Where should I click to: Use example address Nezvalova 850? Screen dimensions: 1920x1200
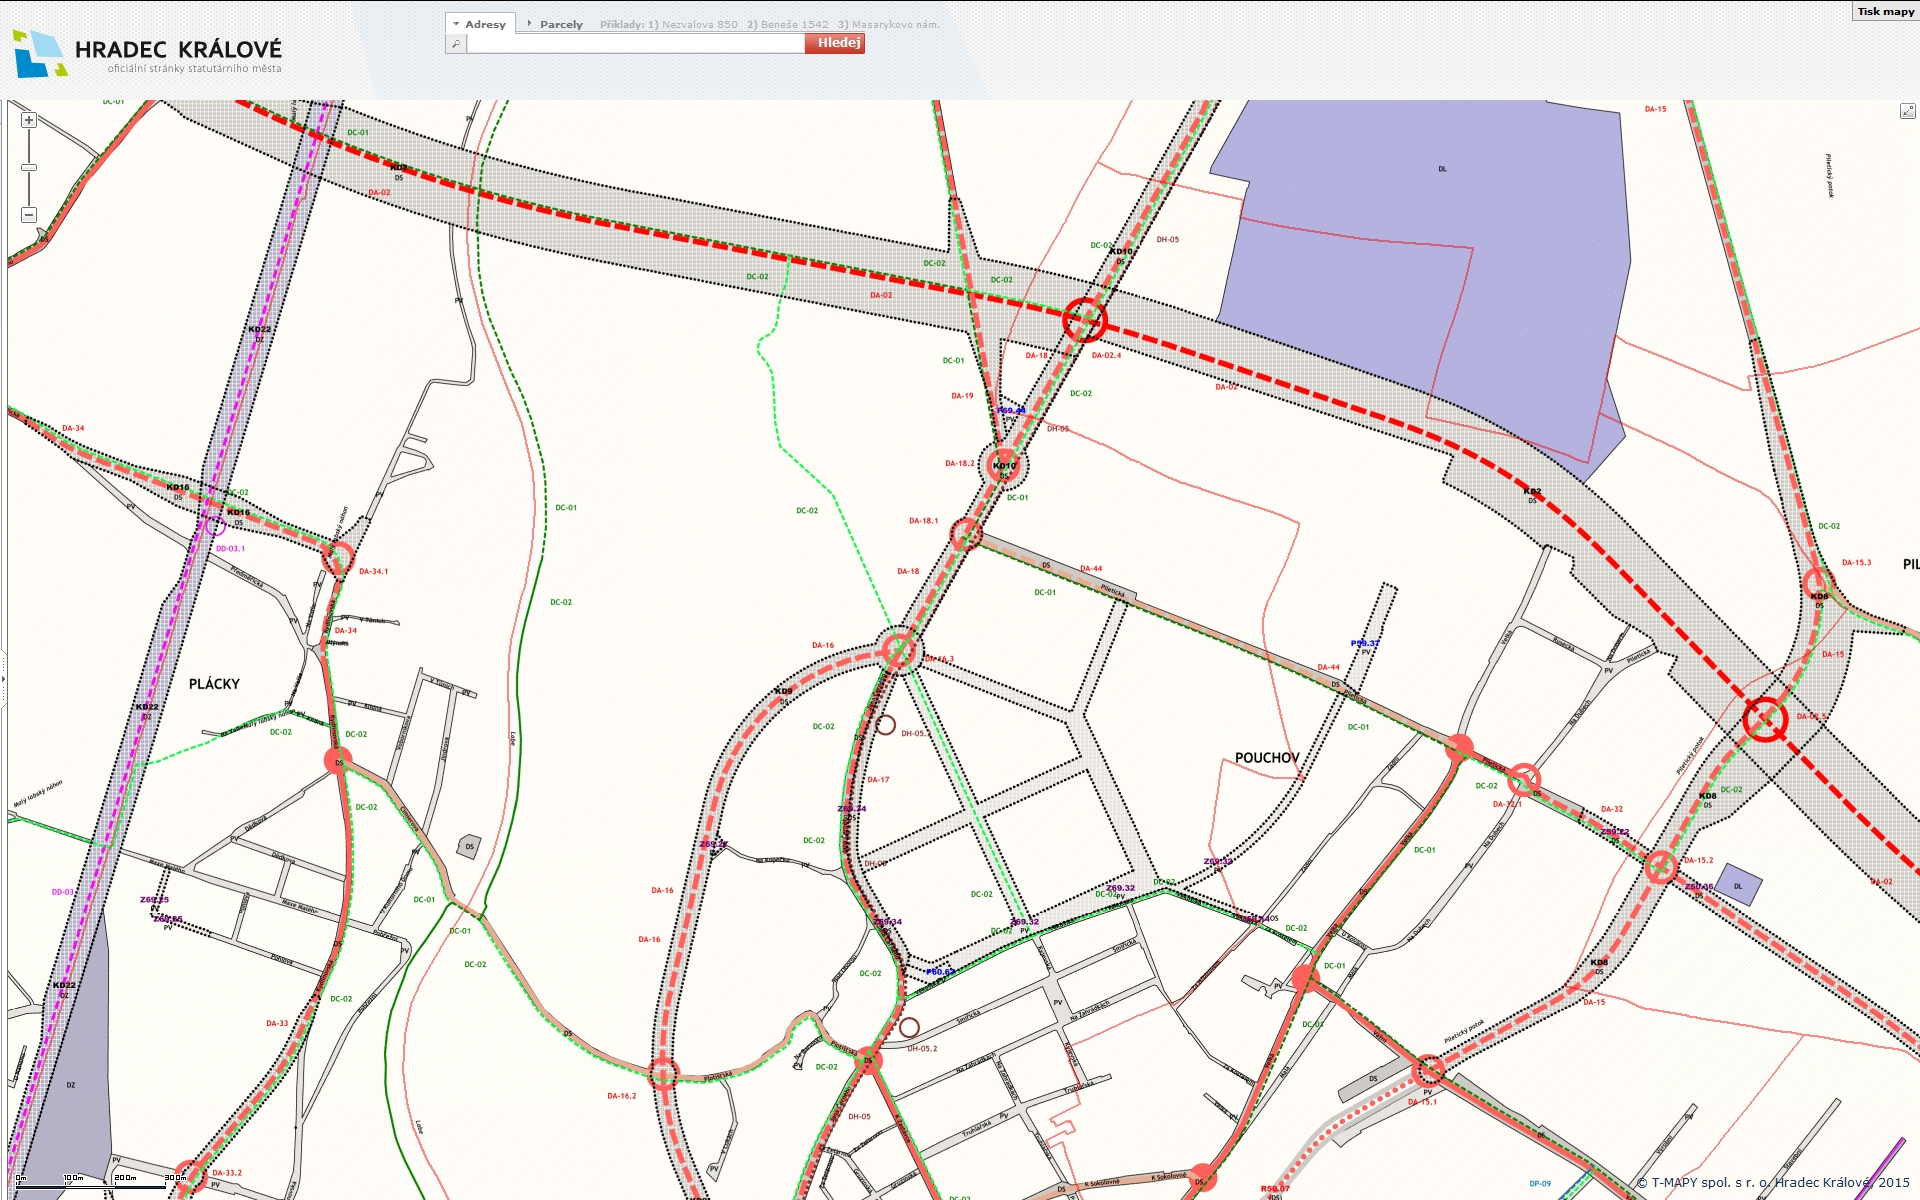tap(700, 24)
